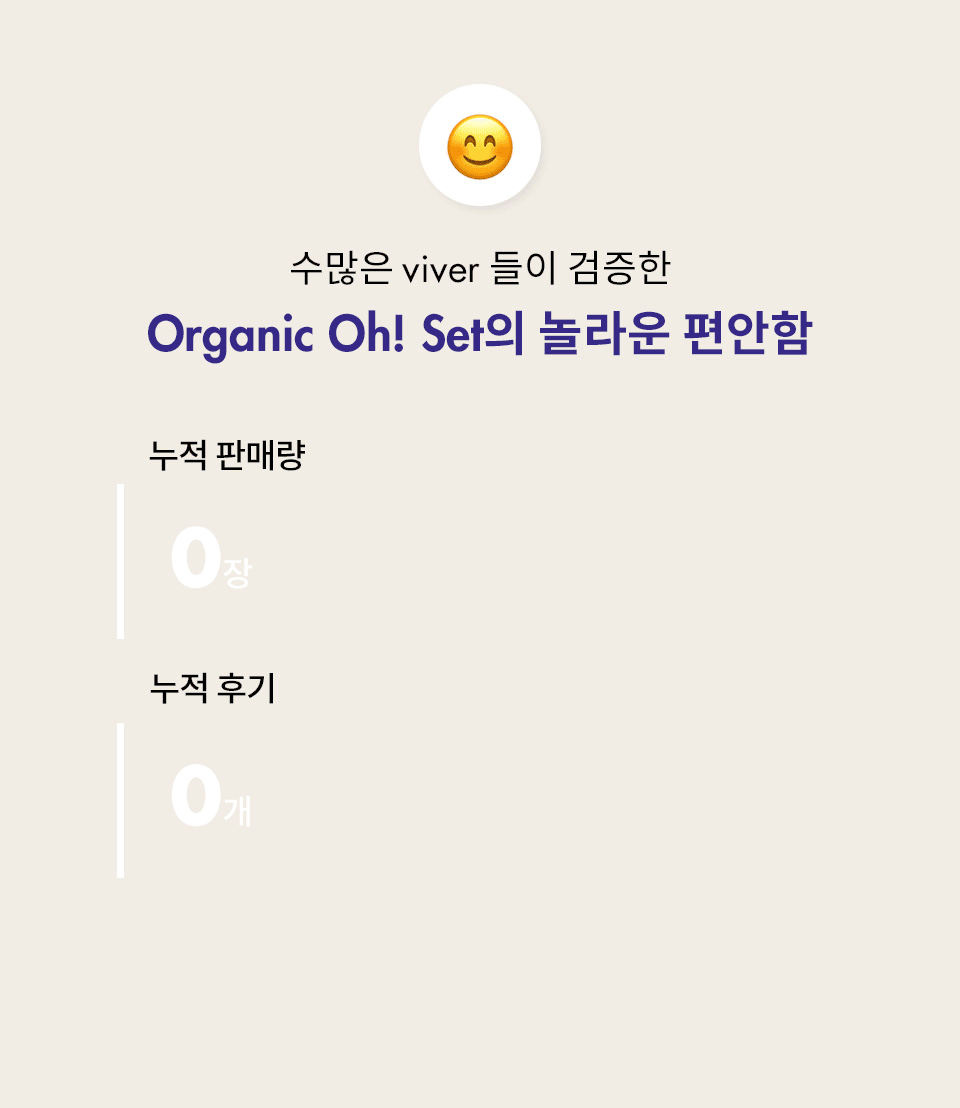Screen dimensions: 960x1108
Task: Click the white vertical bar beside the reviews counter
Action: [121, 801]
